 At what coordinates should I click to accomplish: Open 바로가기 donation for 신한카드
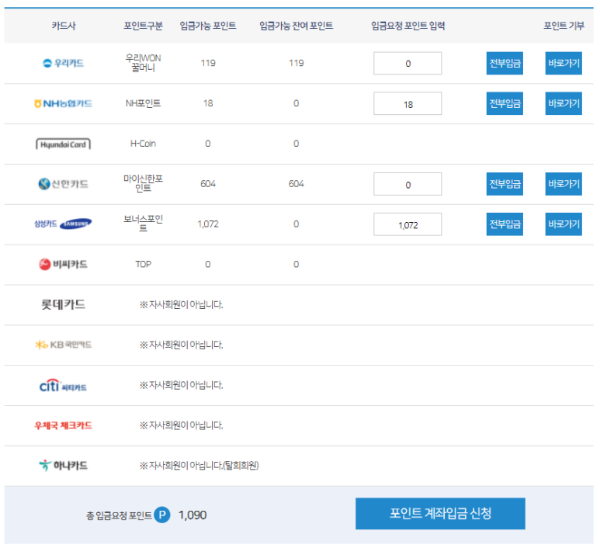click(x=564, y=184)
